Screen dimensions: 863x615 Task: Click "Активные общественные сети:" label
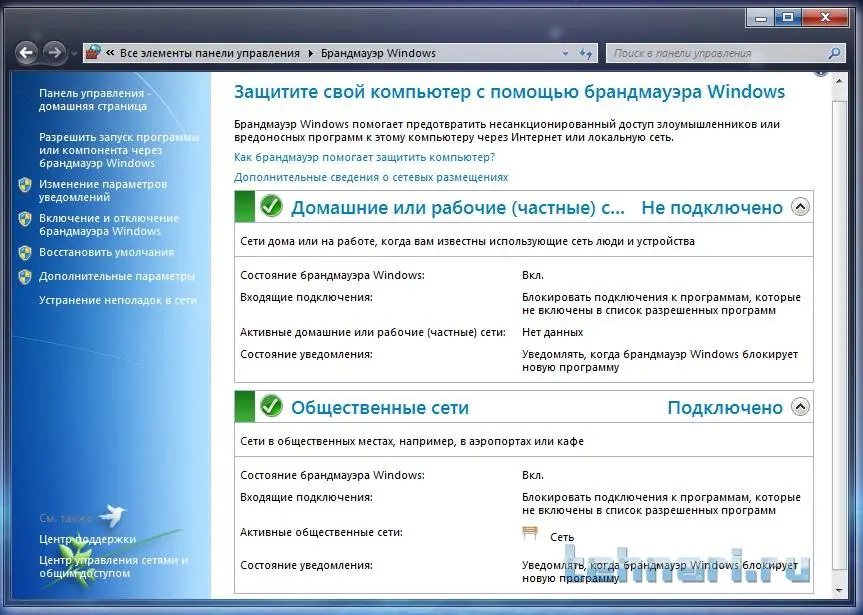(x=321, y=532)
